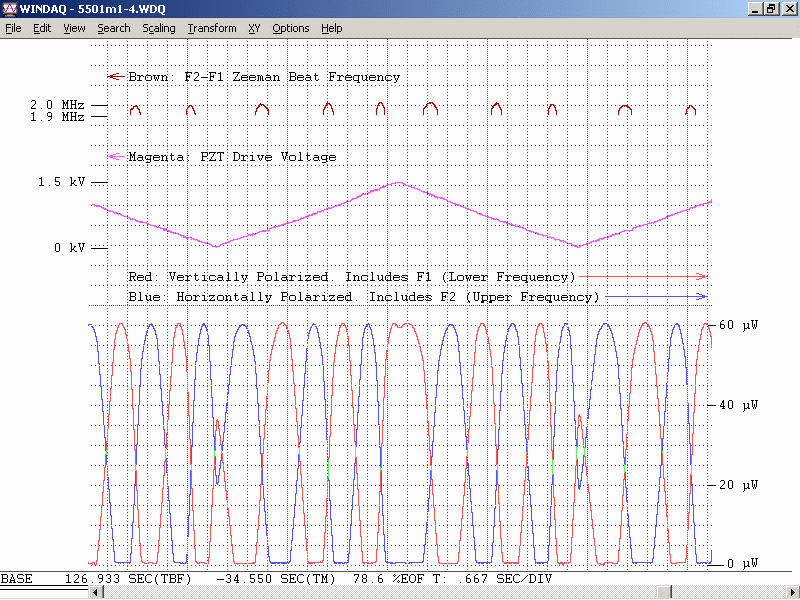Click the WinDaq application icon in title bar
Screen dimensions: 800x600
(10, 9)
